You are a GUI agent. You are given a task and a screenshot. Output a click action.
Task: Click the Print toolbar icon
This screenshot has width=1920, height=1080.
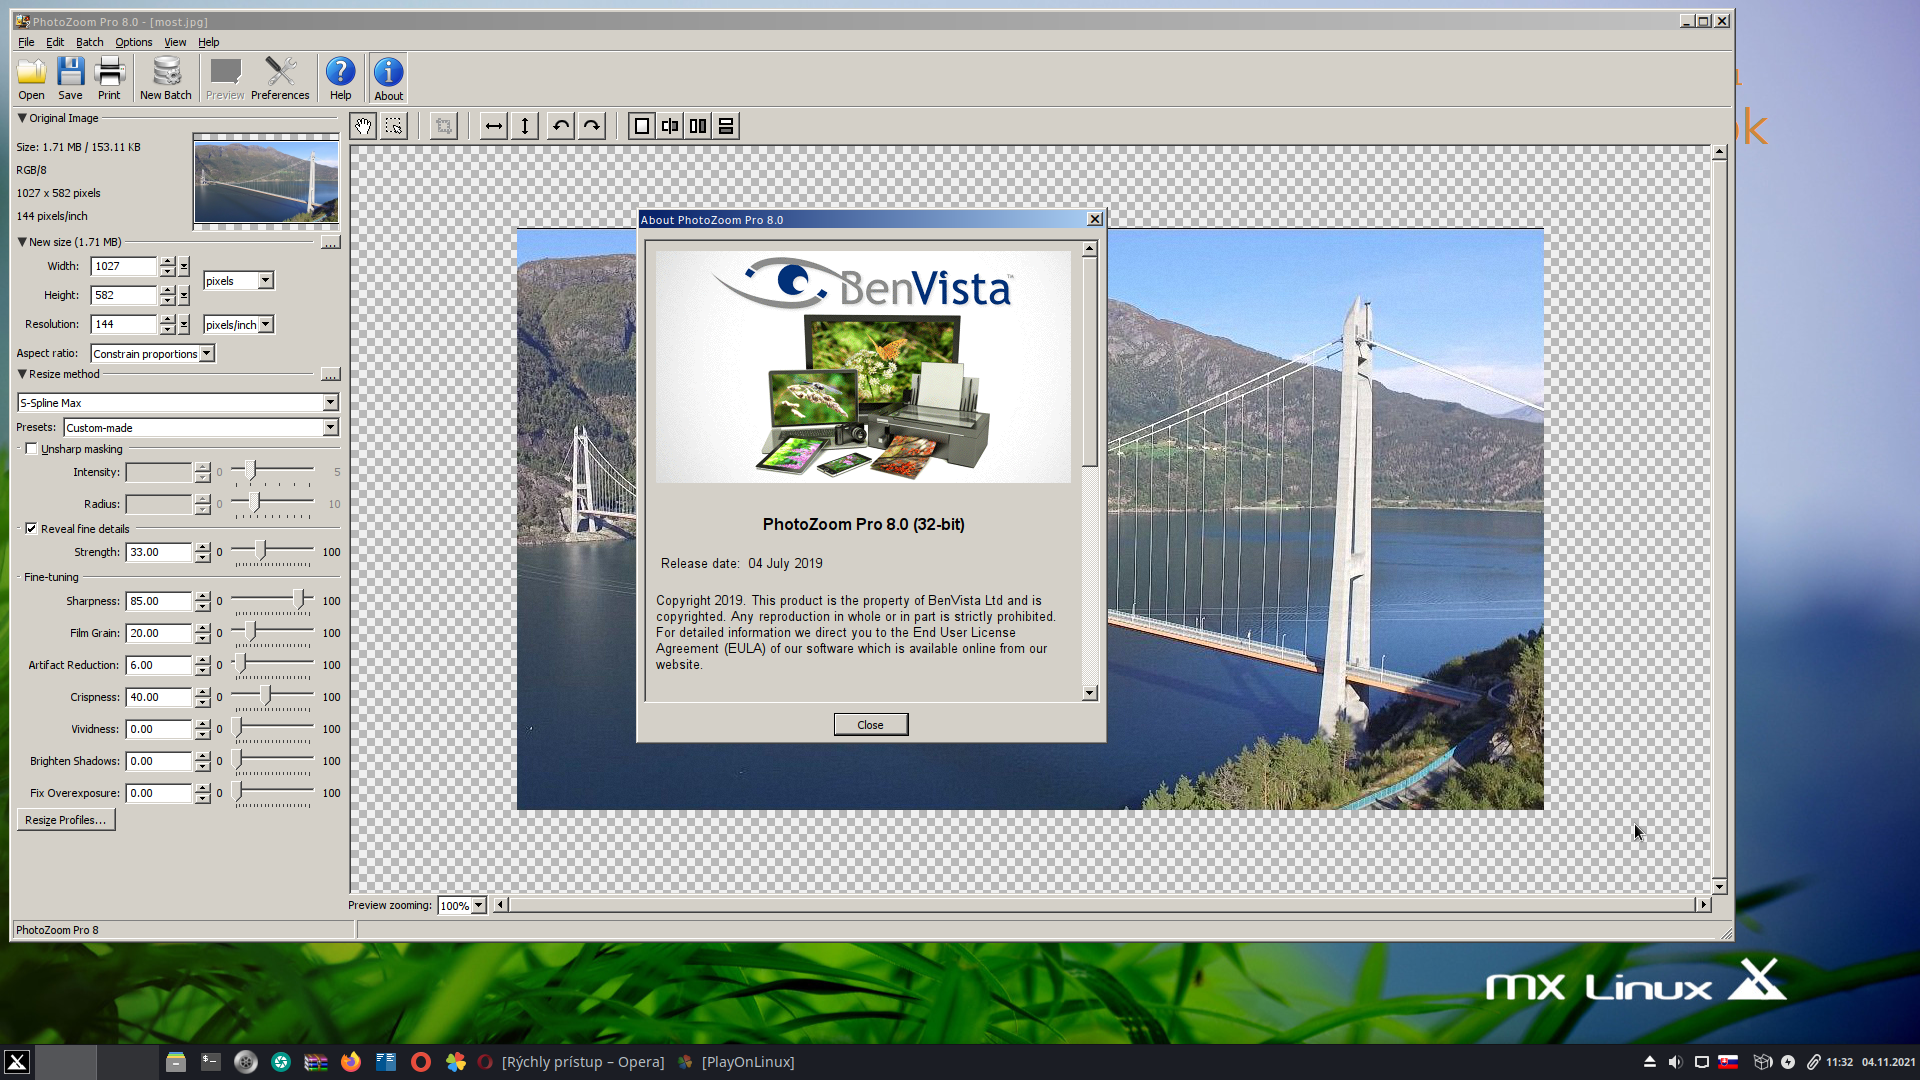tap(109, 78)
